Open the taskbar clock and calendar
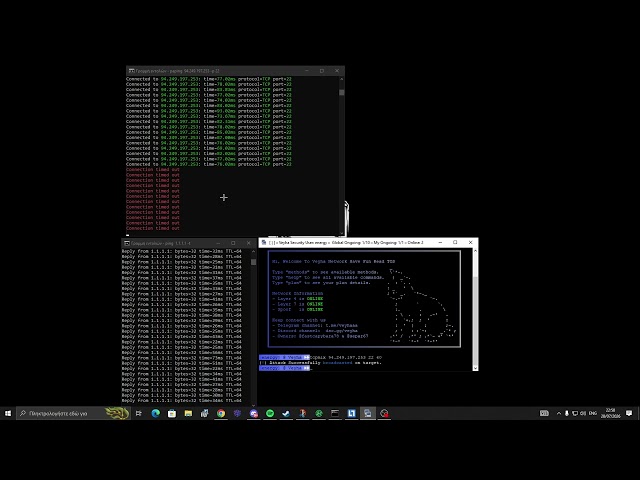Viewport: 640px width, 480px height. (610, 413)
